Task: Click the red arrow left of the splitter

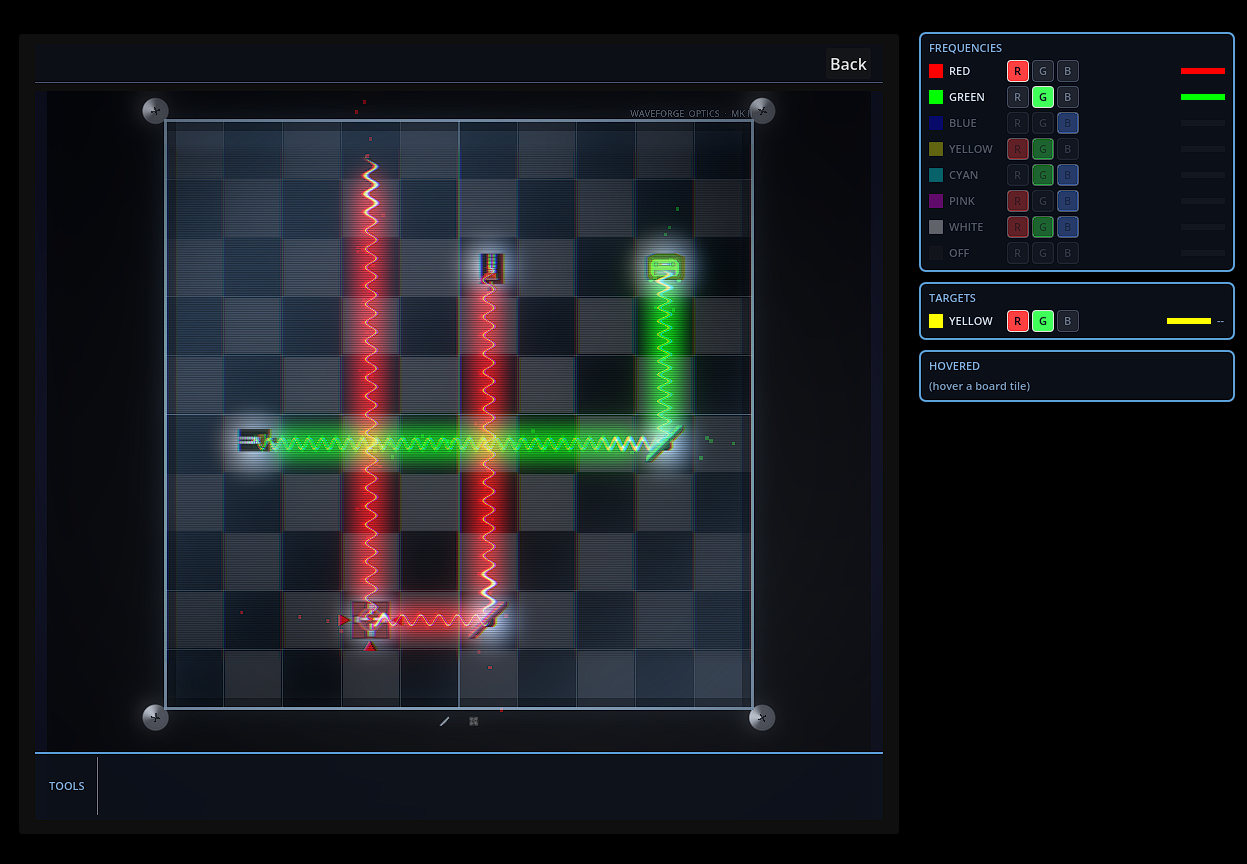Action: pos(344,620)
